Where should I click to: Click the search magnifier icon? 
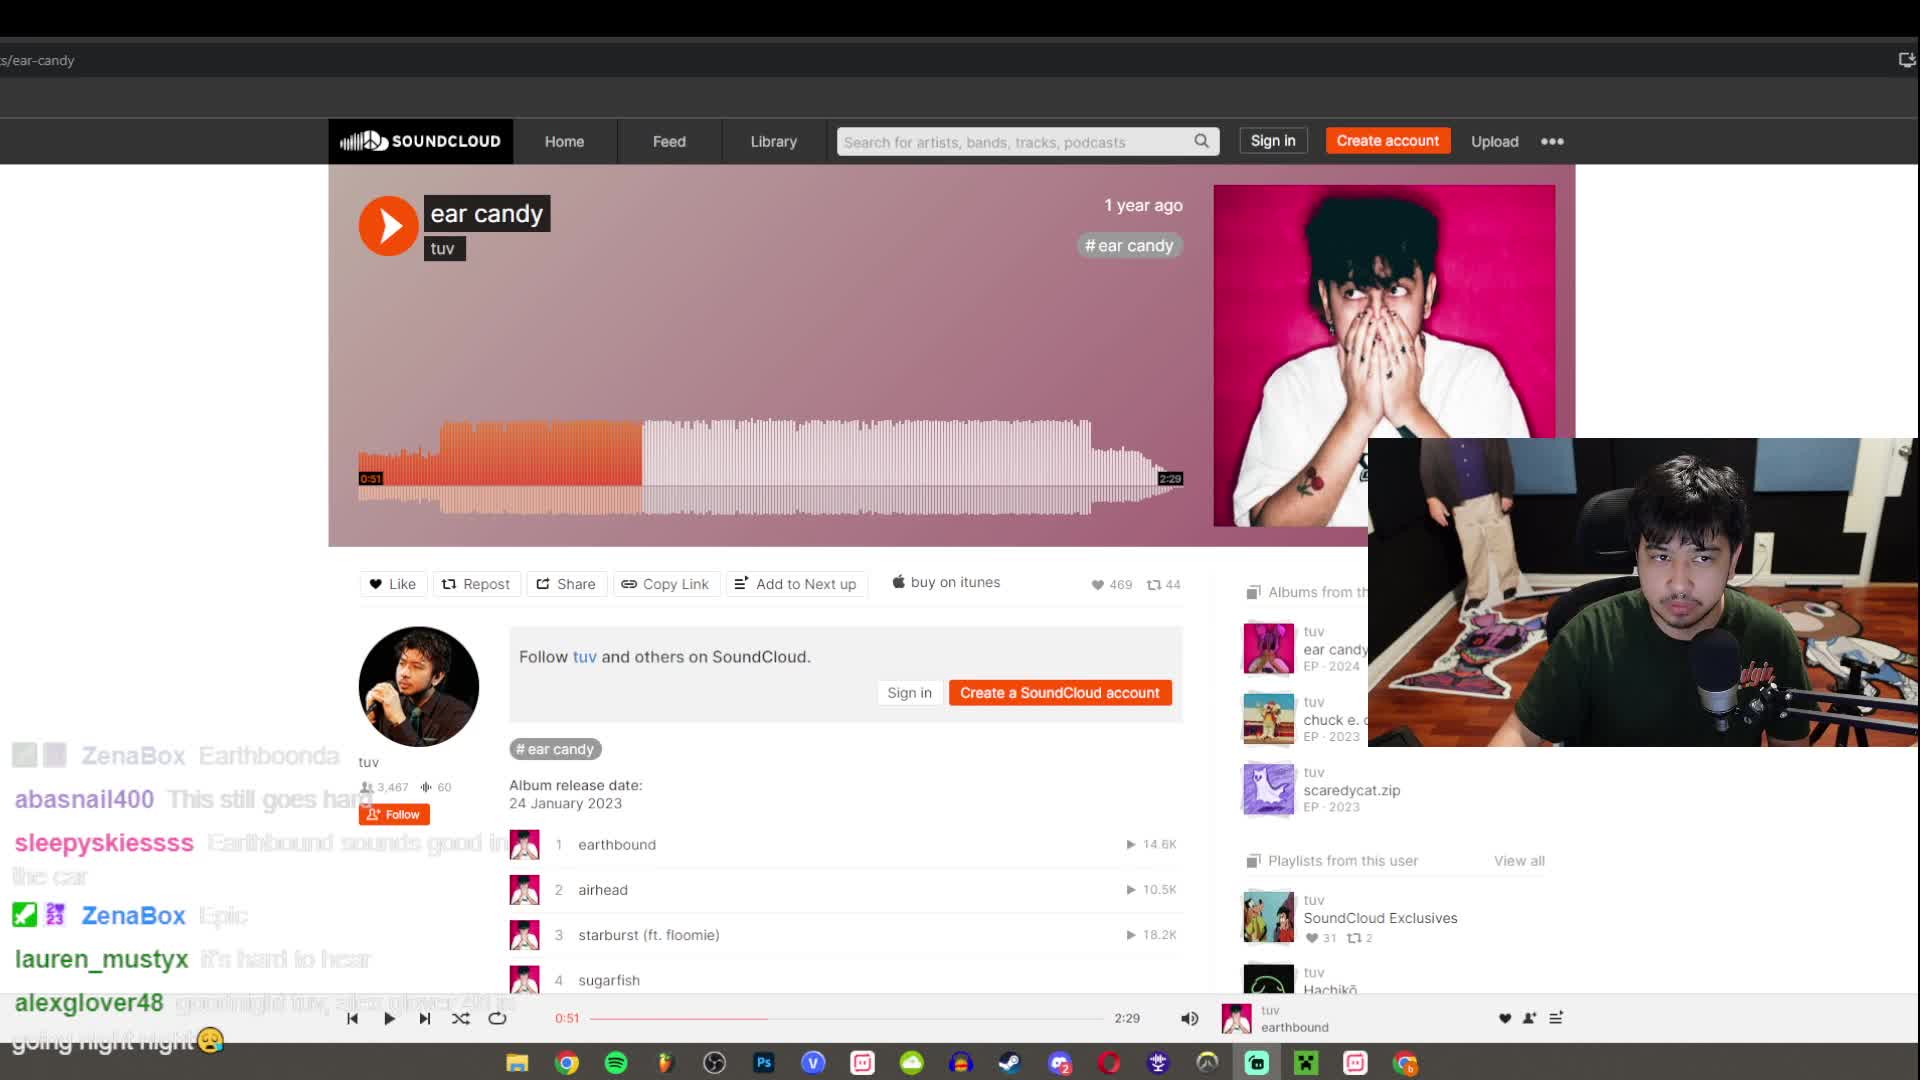[1201, 141]
